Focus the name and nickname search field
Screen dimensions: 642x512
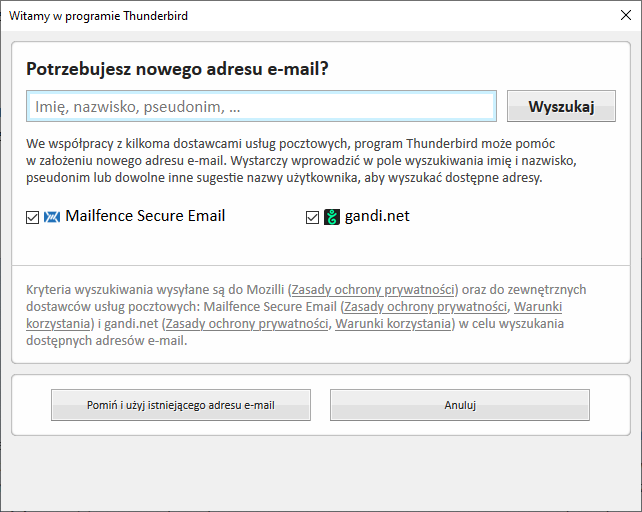click(261, 106)
